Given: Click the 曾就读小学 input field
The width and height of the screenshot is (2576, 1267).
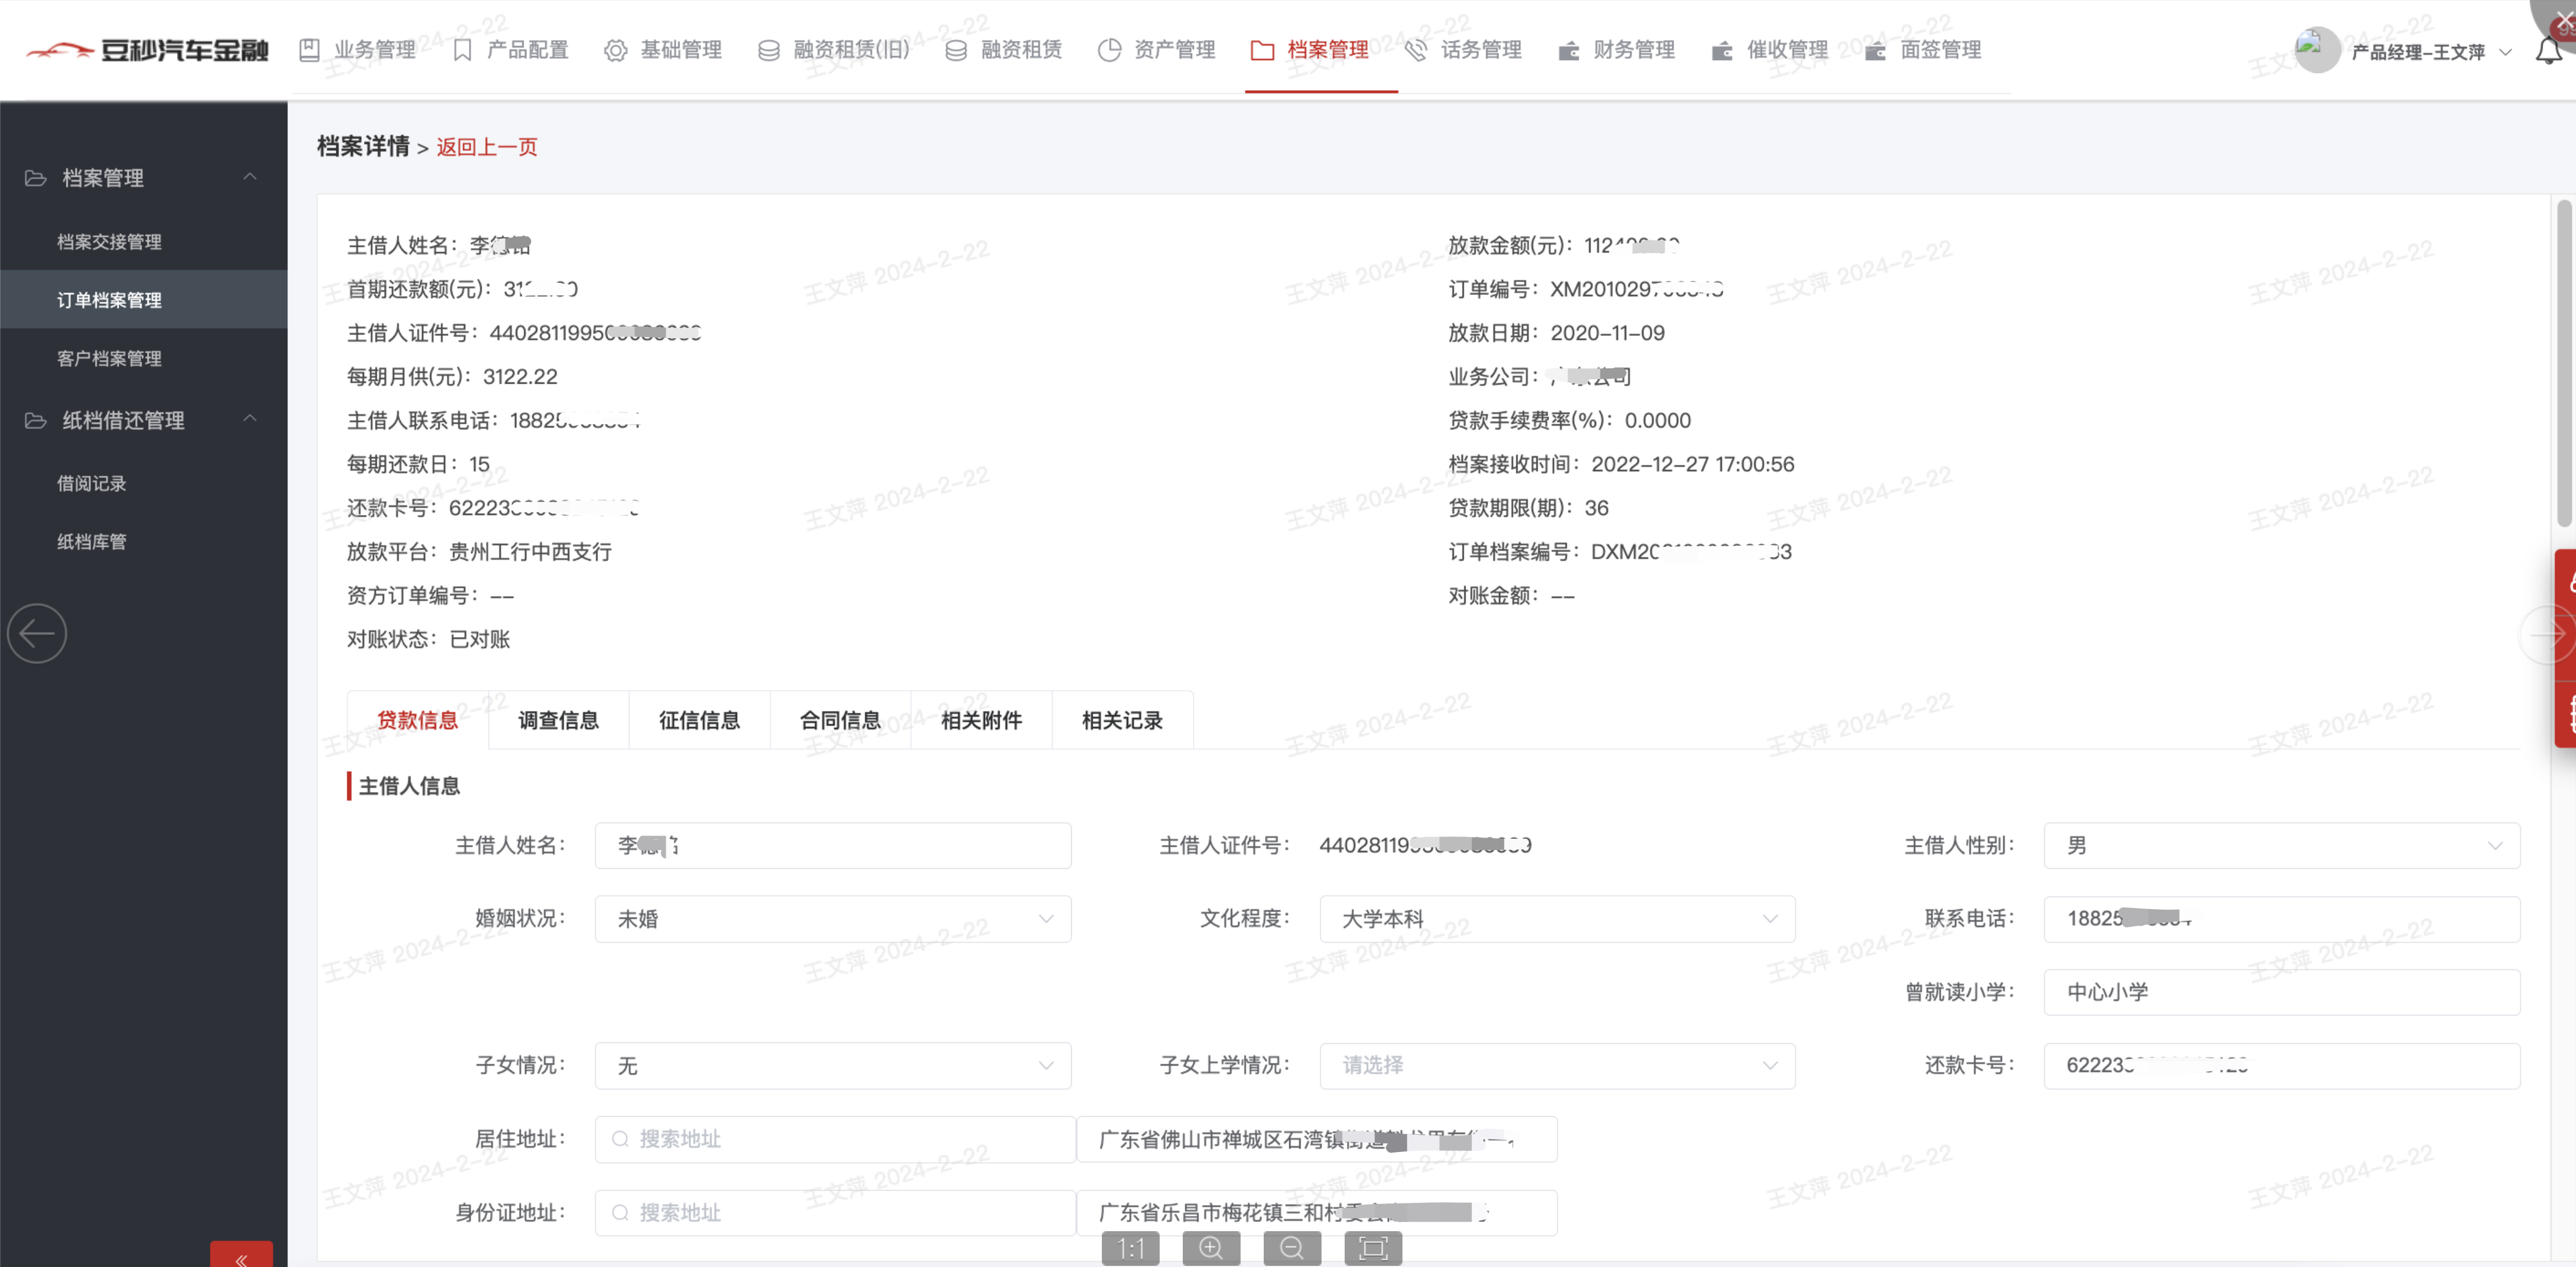Looking at the screenshot, I should click(x=2281, y=992).
